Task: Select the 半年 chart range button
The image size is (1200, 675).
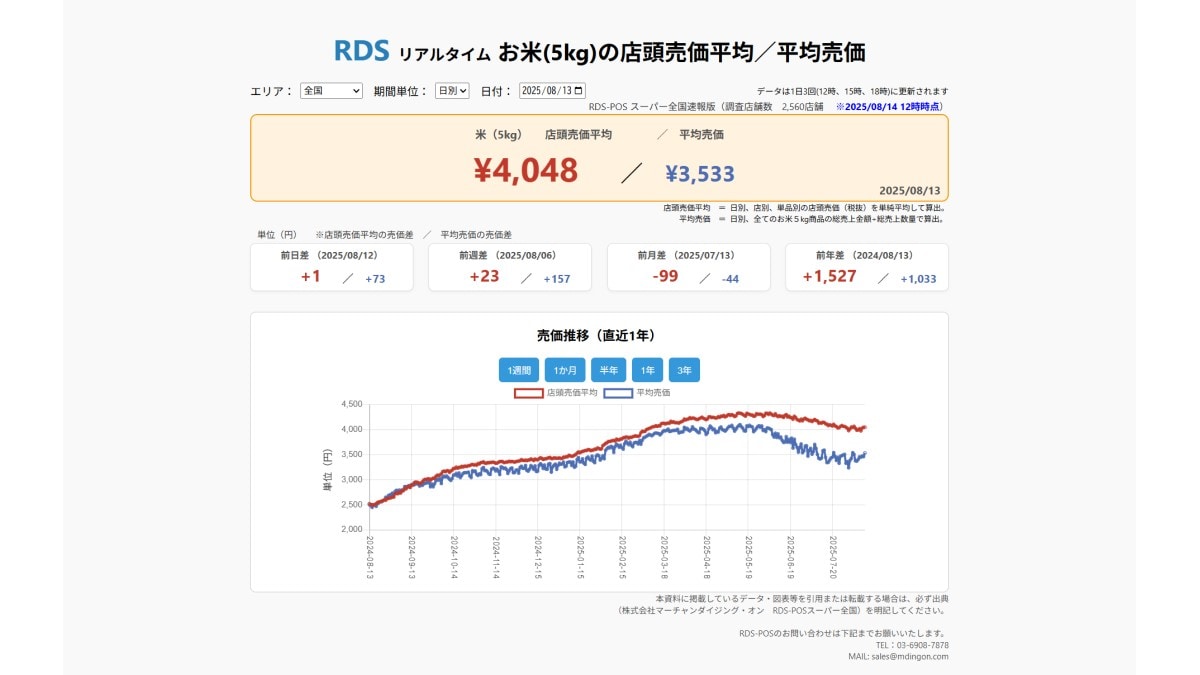Action: pos(608,370)
